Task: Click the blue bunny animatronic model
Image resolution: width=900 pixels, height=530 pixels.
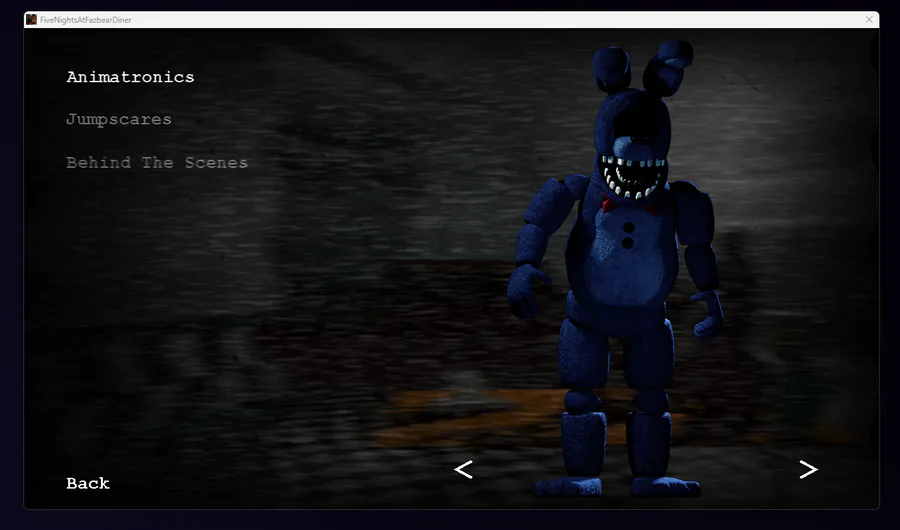Action: (617, 270)
